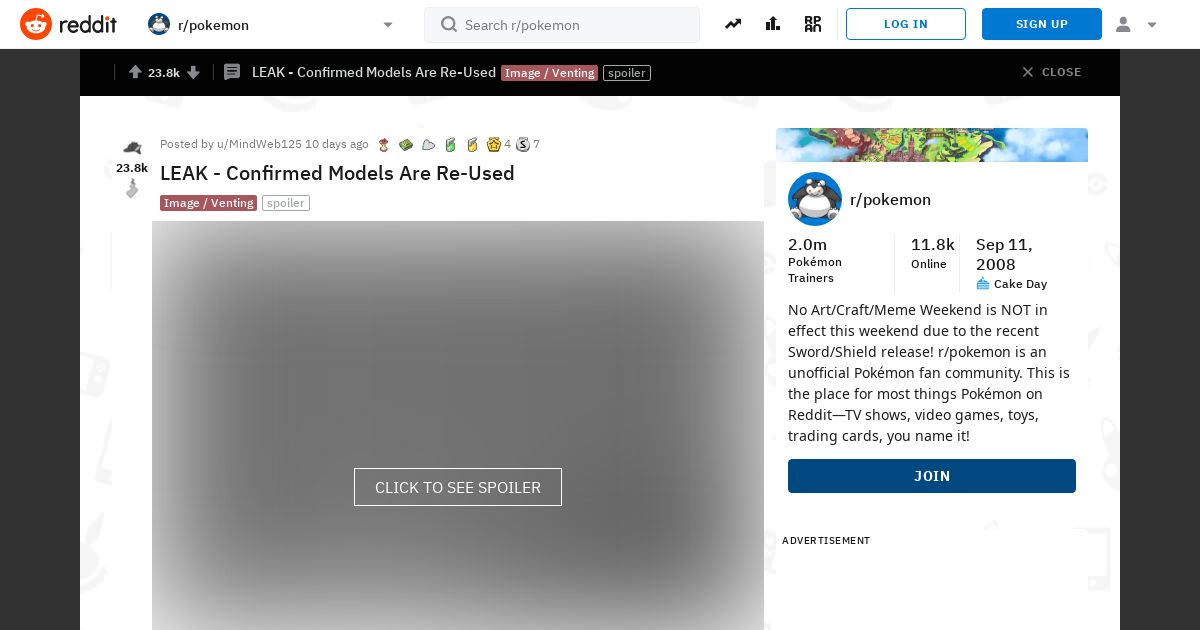The image size is (1200, 630).
Task: Open the user account icon
Action: pos(1123,24)
